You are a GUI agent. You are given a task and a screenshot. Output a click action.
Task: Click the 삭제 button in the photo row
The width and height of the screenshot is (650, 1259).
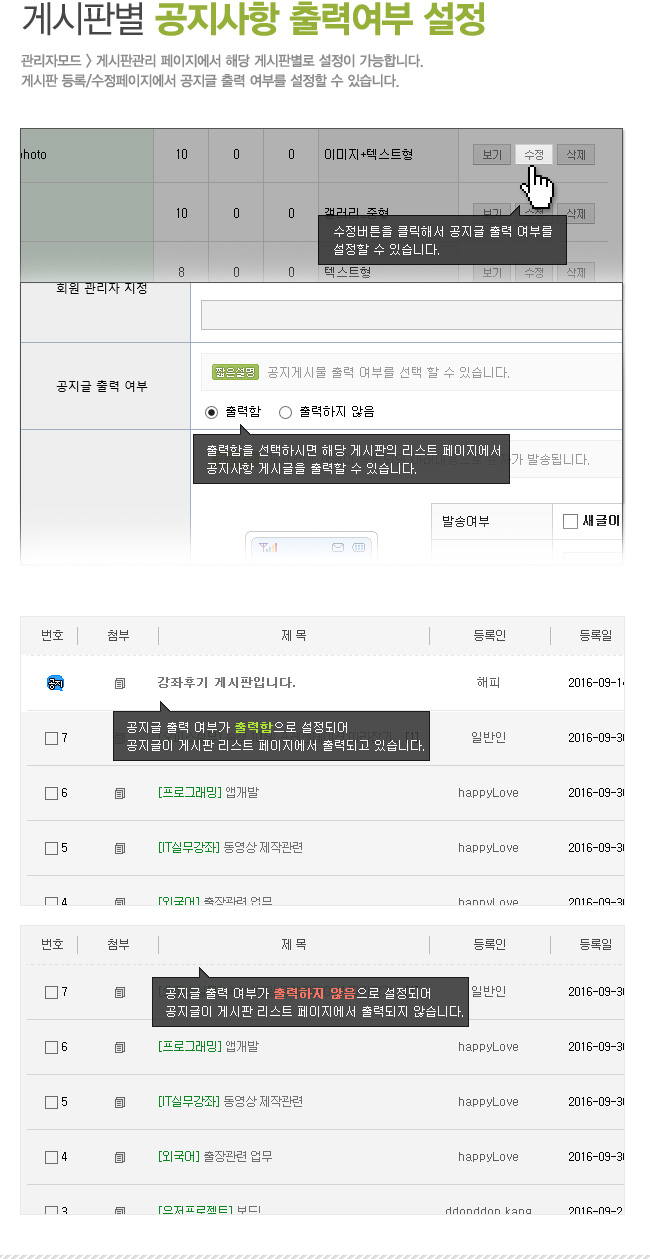576,155
